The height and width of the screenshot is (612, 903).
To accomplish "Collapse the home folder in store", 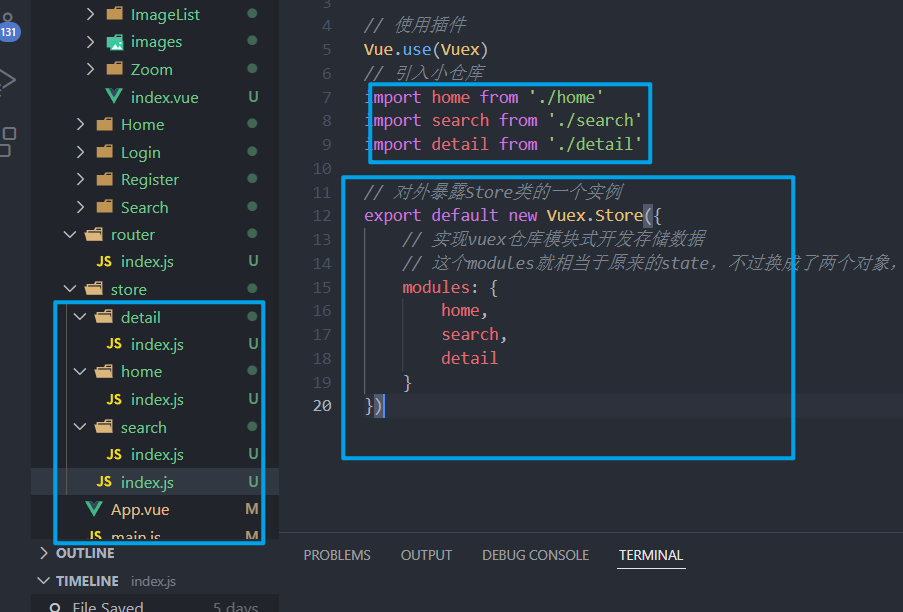I will tap(80, 371).
